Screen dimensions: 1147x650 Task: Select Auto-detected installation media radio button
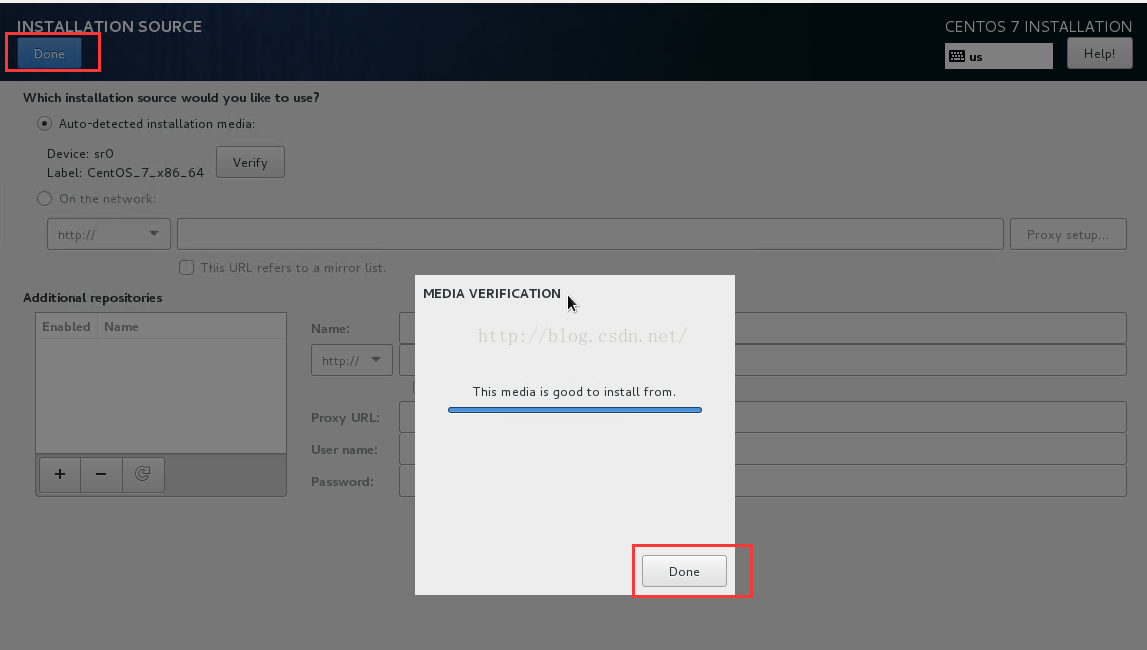coord(45,124)
